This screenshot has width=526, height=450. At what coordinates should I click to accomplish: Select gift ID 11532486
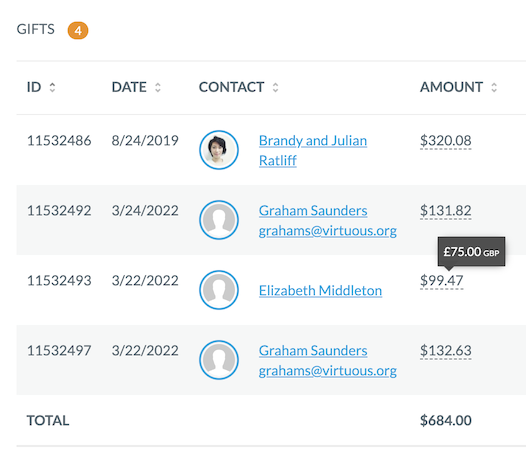pos(59,141)
